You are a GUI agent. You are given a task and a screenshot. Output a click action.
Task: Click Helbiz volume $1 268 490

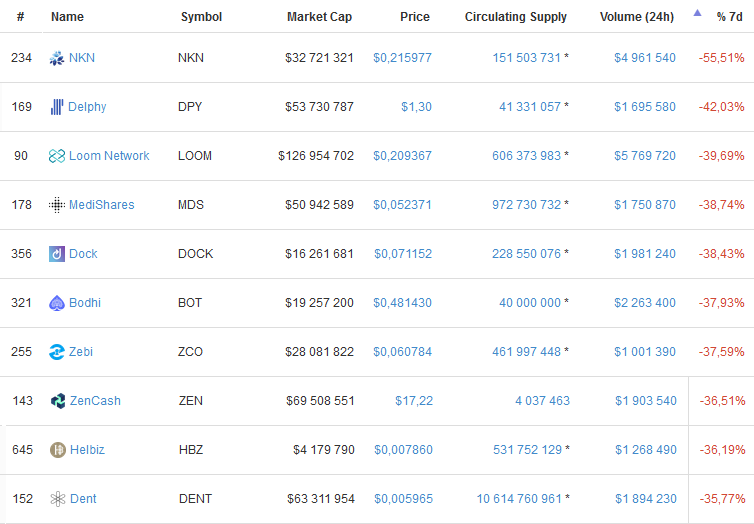(646, 450)
